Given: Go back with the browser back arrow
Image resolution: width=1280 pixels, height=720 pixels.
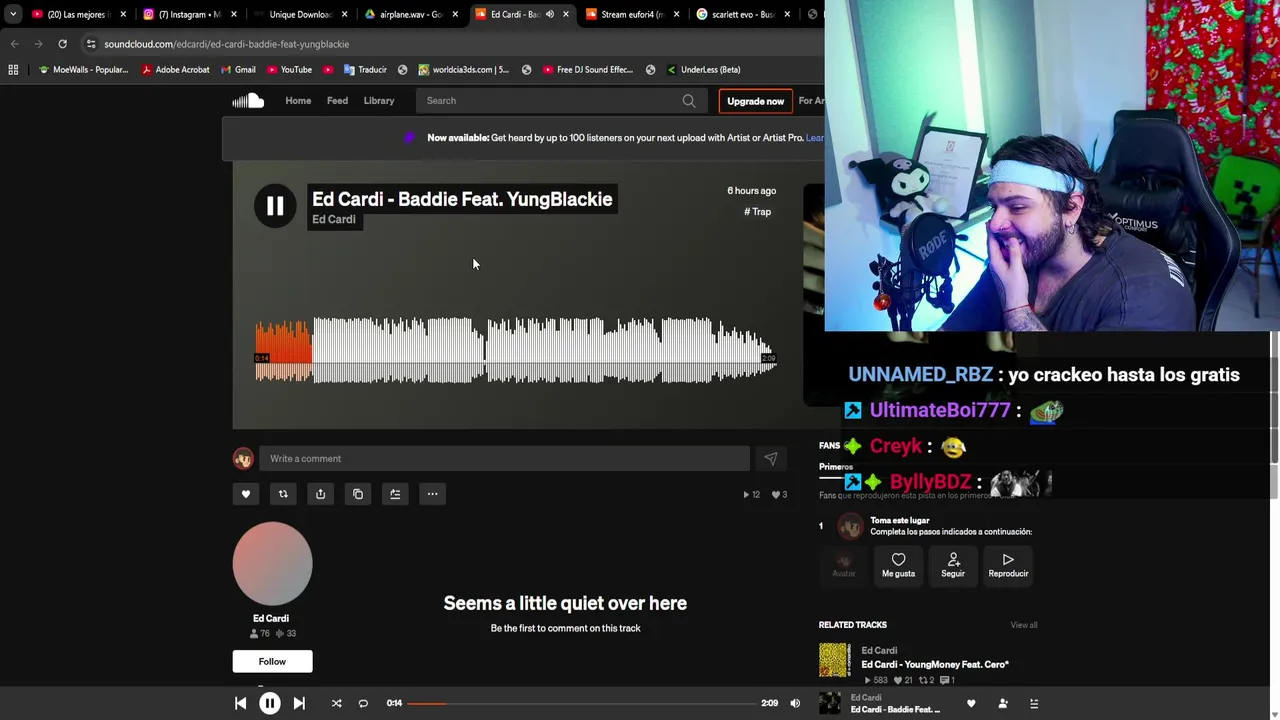Looking at the screenshot, I should pyautogui.click(x=14, y=44).
